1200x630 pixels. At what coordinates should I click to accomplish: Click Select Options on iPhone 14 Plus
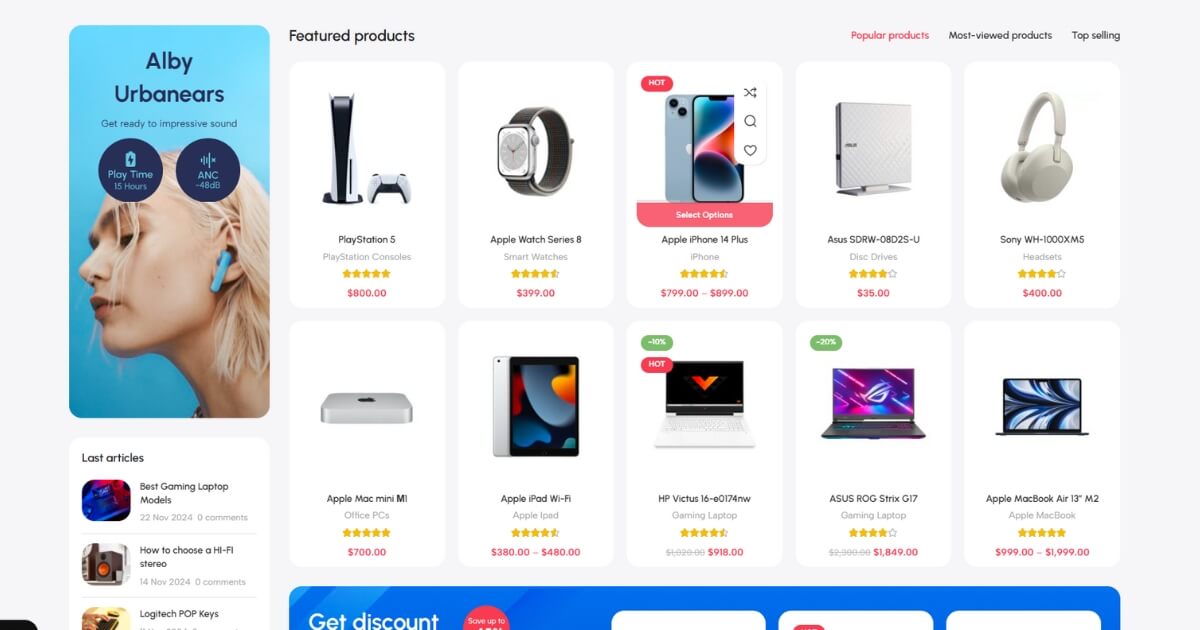[x=705, y=215]
